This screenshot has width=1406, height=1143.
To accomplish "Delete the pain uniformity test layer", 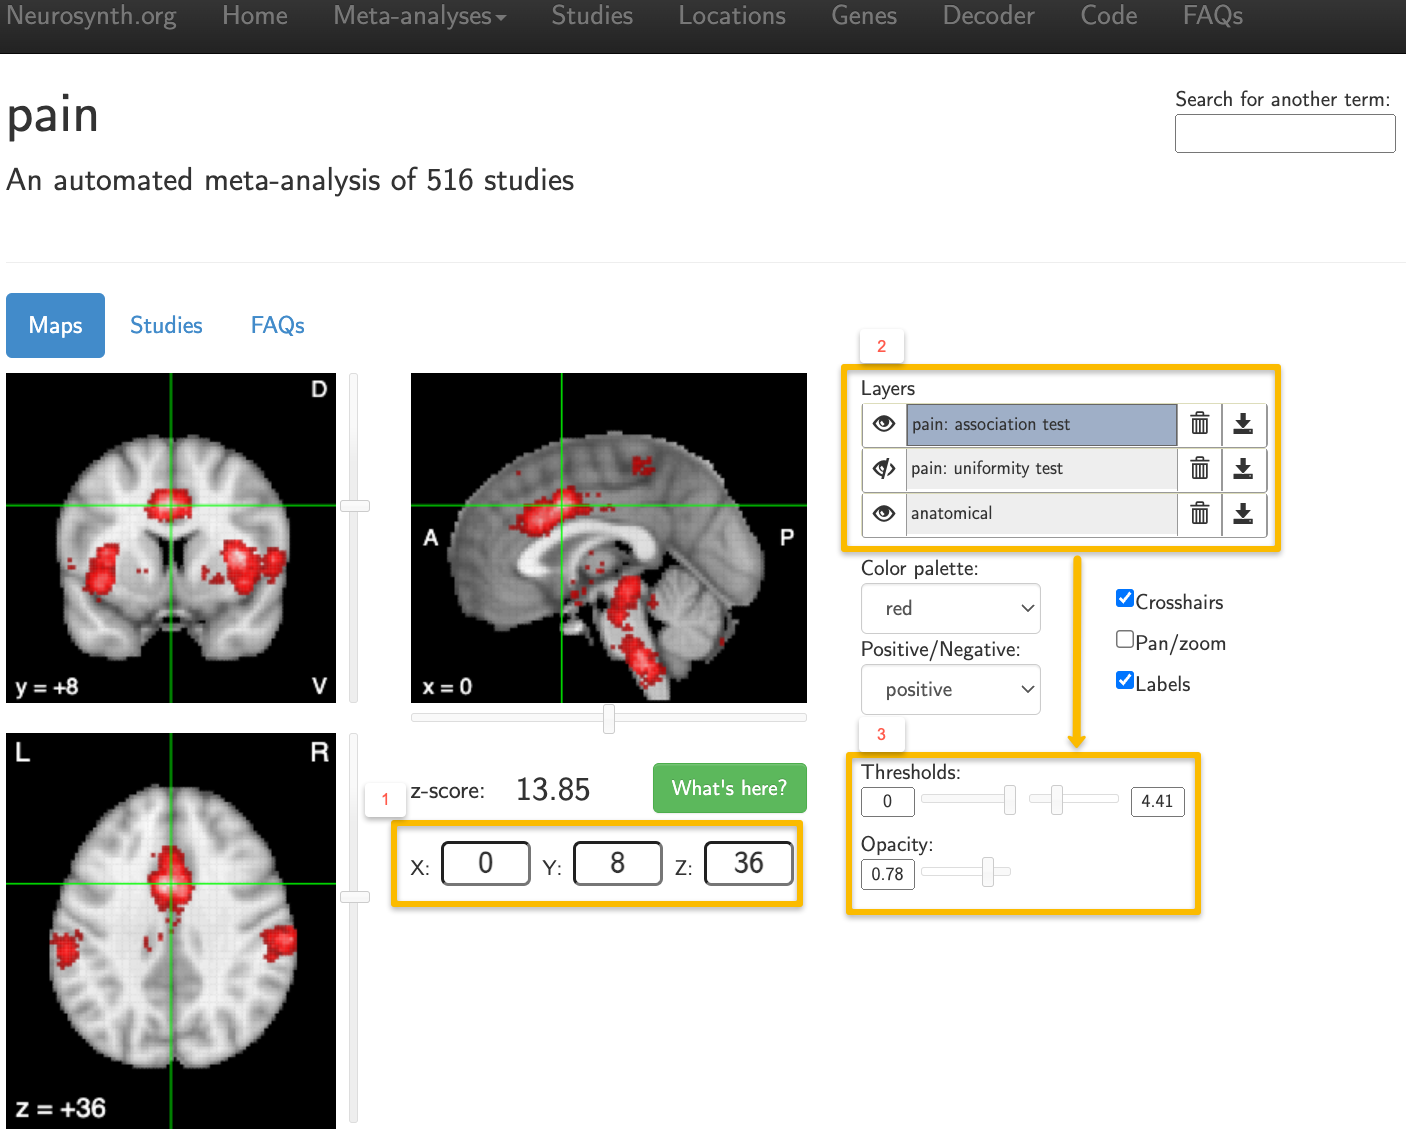I will (1200, 468).
